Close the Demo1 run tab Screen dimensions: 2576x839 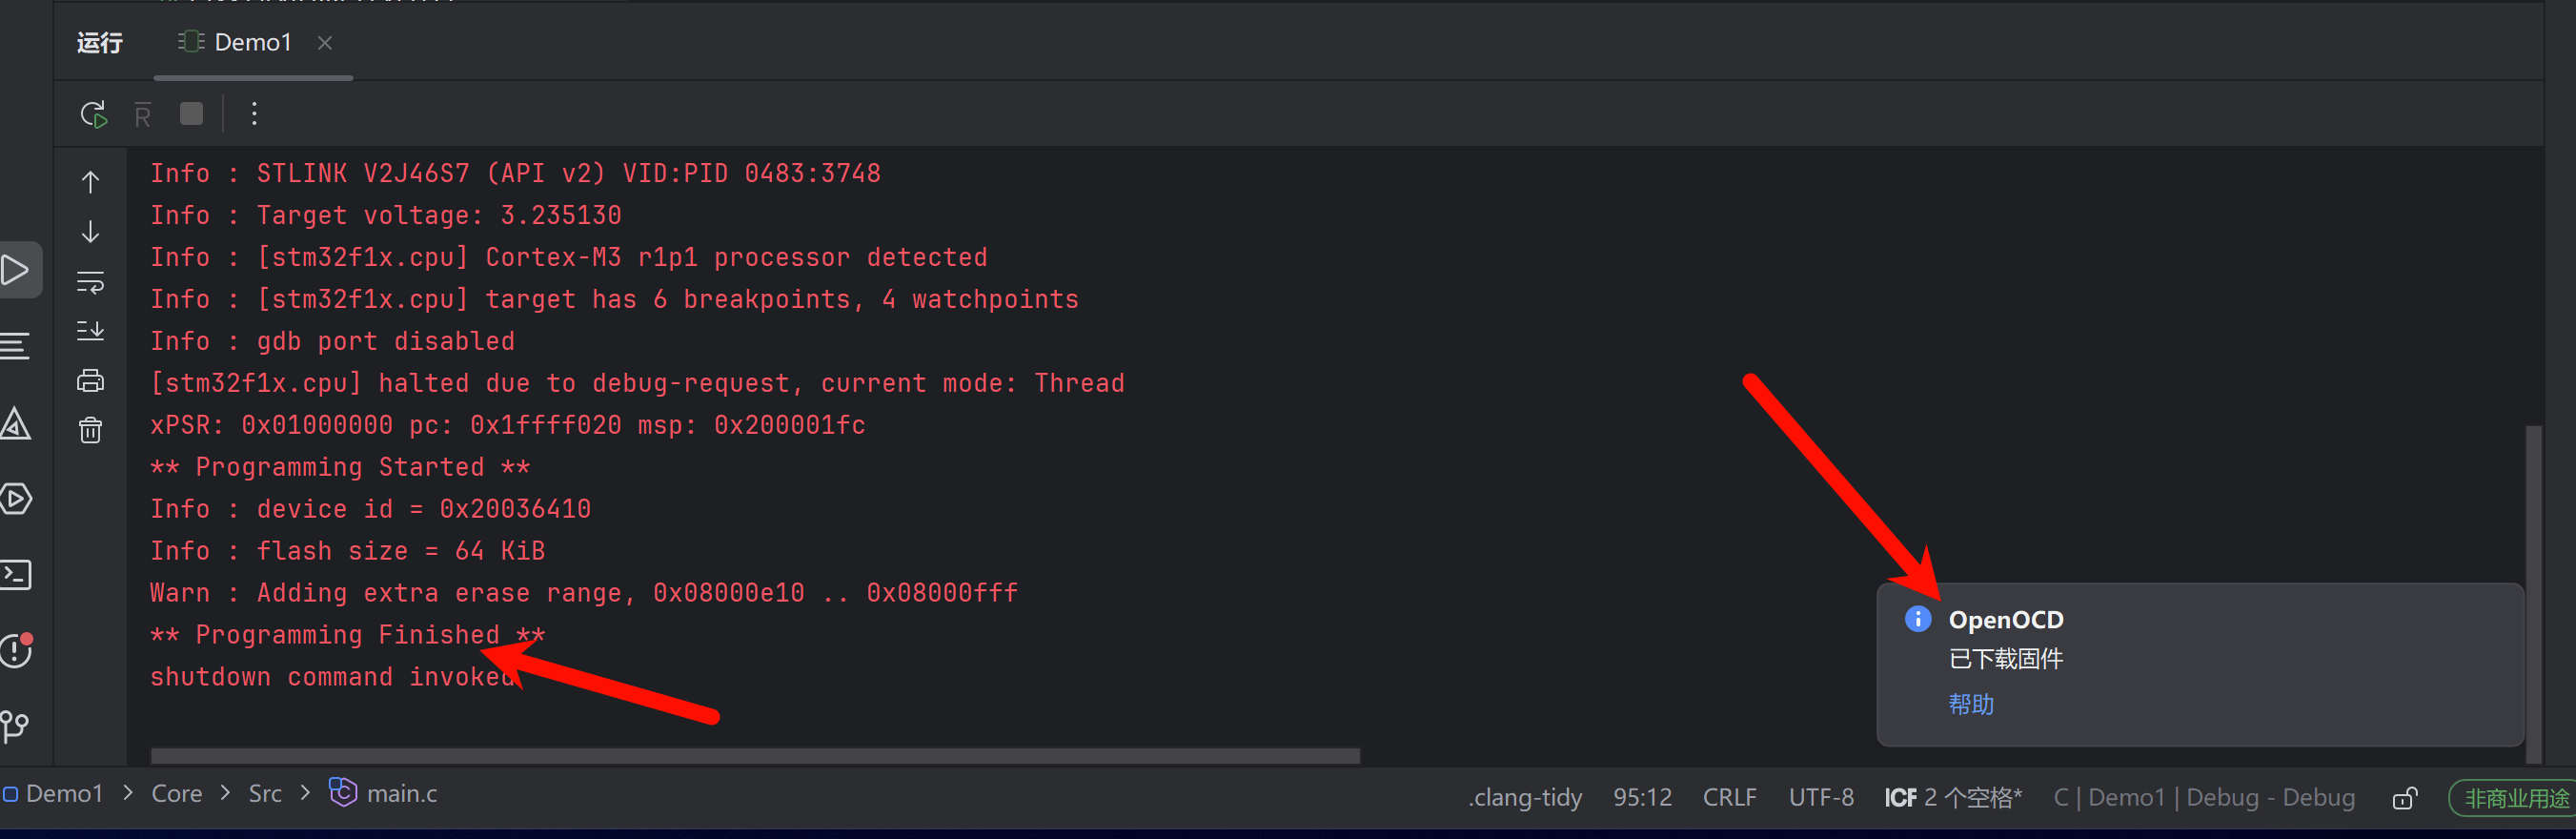click(324, 42)
